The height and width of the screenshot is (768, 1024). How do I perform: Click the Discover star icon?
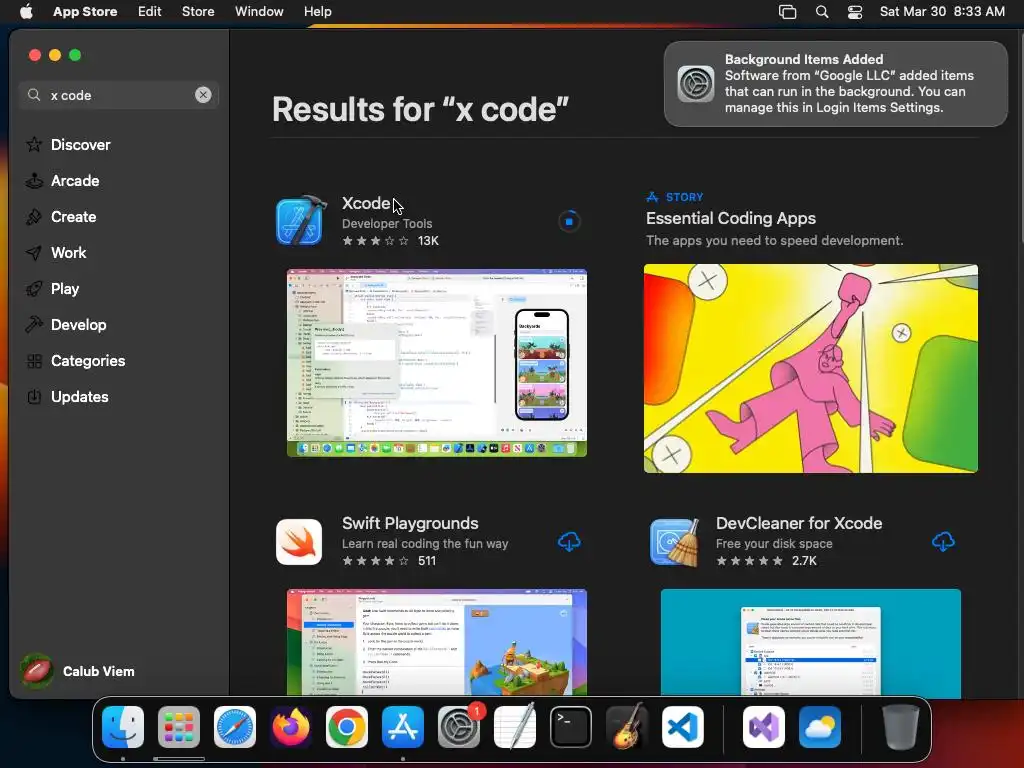click(34, 144)
